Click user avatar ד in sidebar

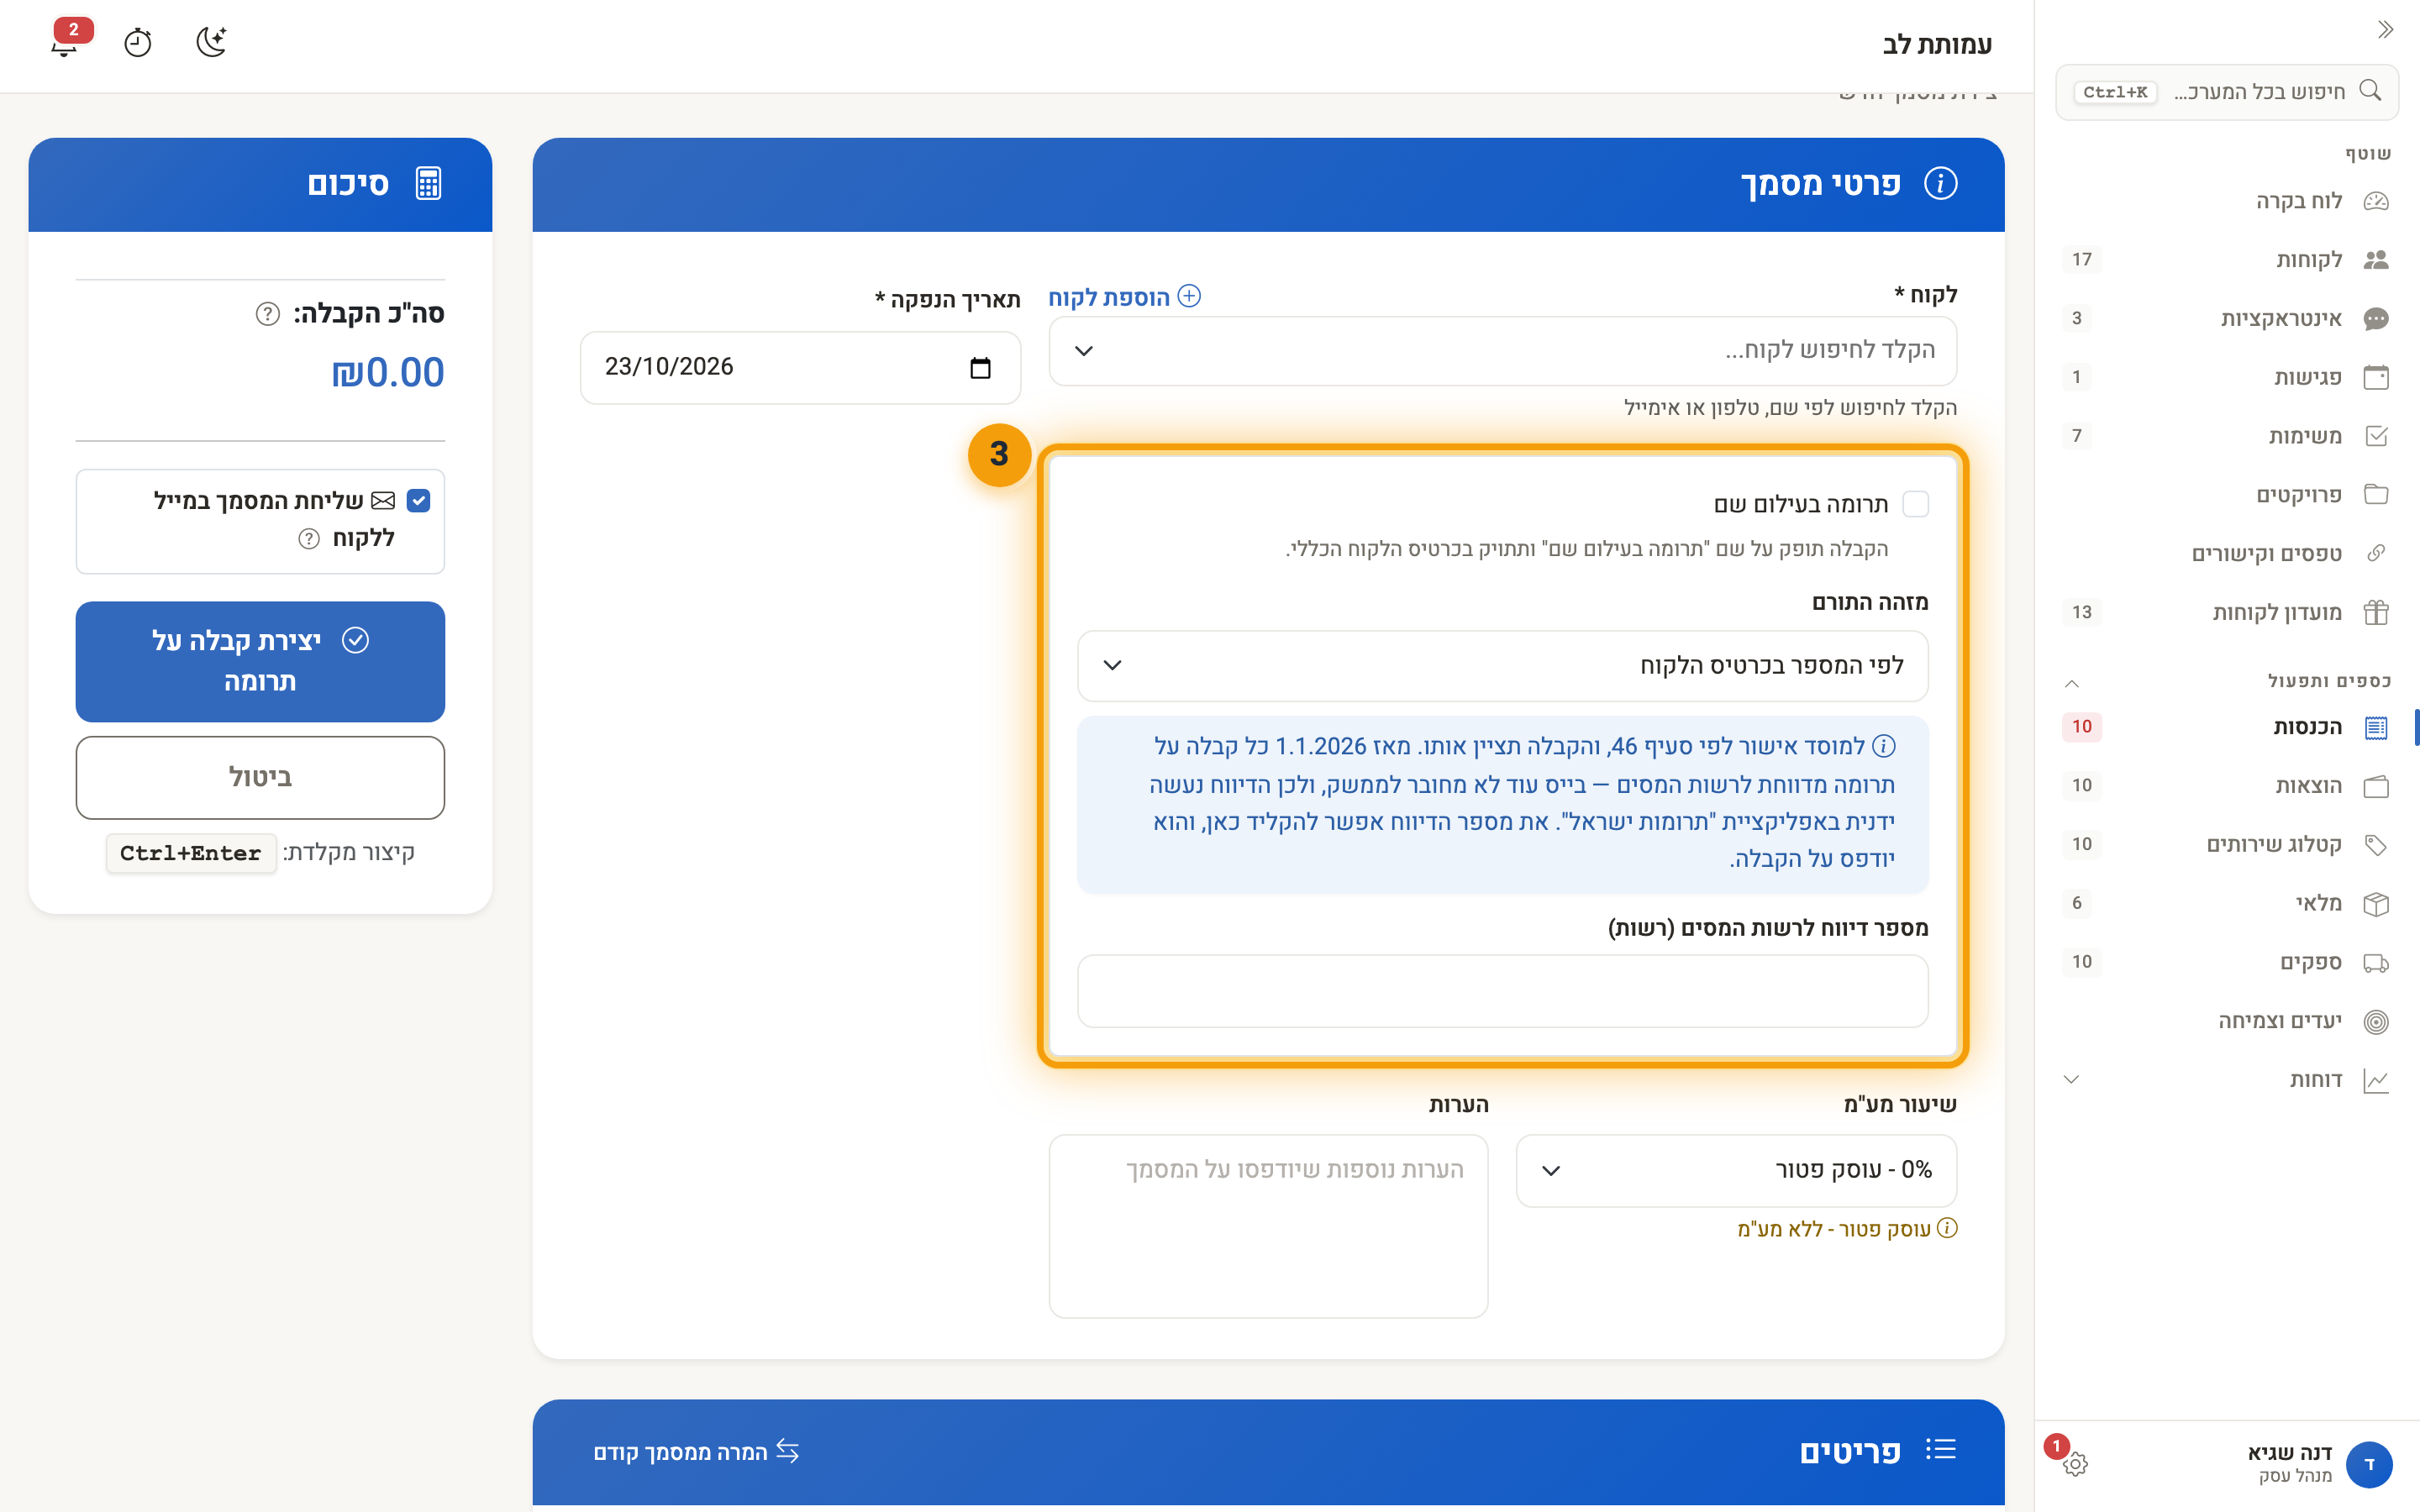coord(2369,1464)
